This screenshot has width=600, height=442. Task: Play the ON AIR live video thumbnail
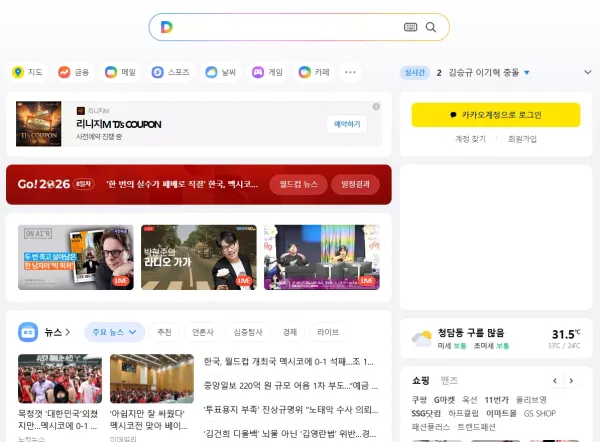click(76, 257)
